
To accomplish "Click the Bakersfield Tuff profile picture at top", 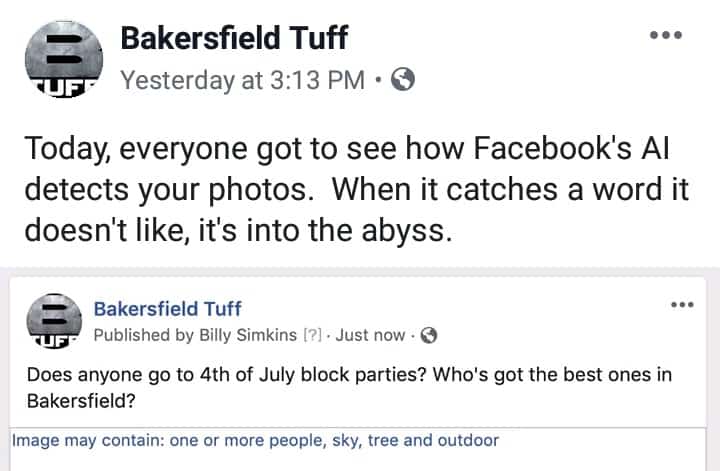I will point(64,59).
